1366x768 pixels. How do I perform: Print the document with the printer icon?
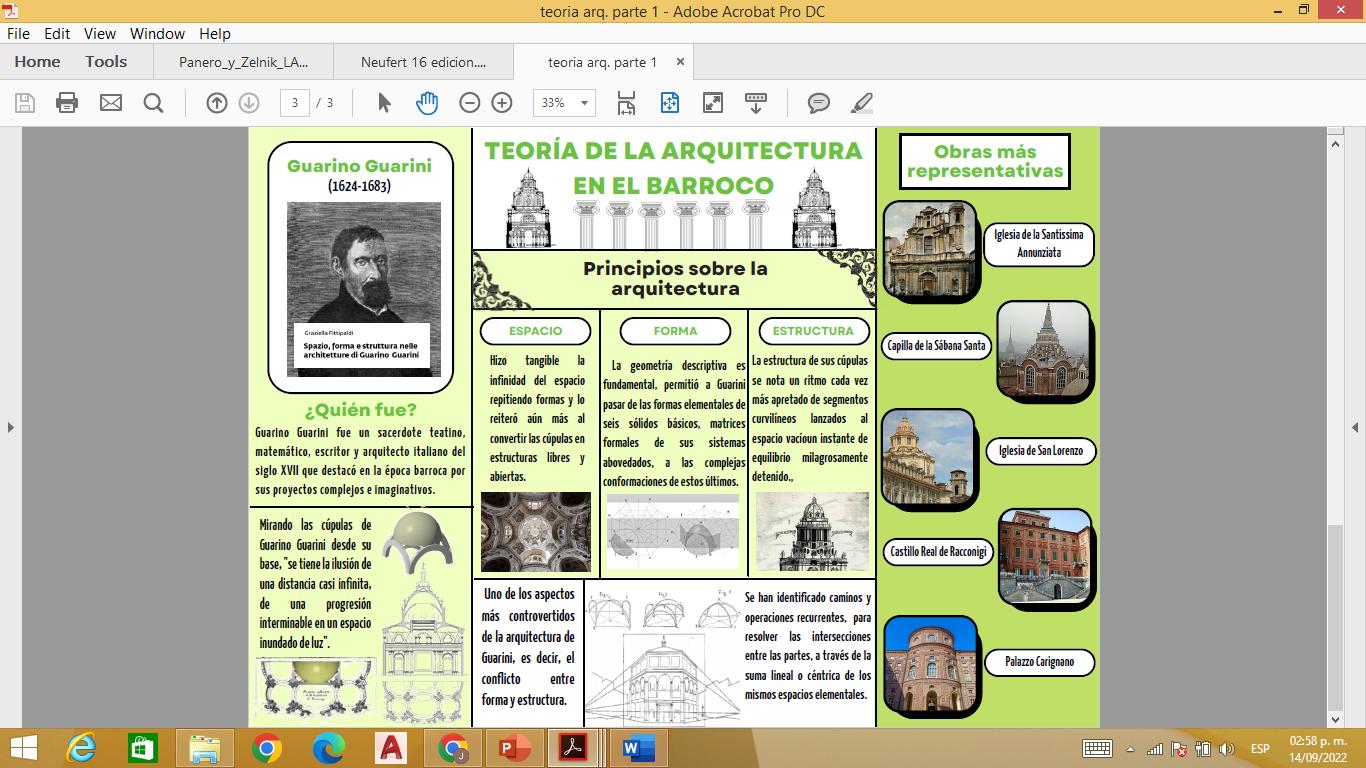pos(67,102)
